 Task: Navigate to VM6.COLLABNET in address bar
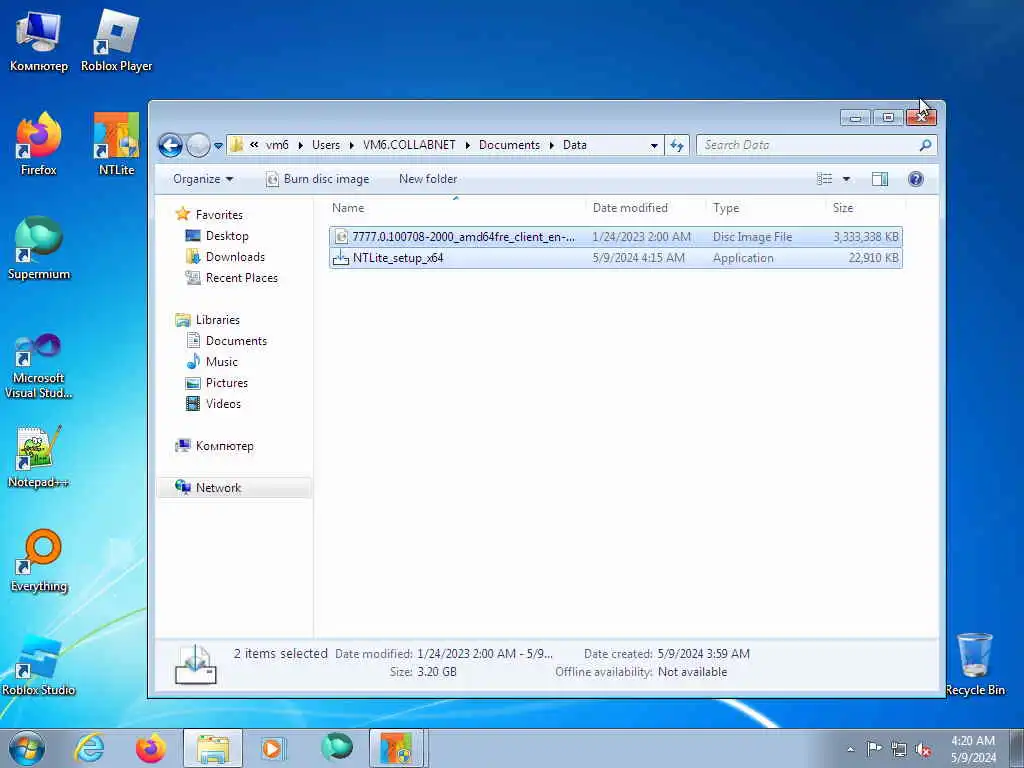409,145
